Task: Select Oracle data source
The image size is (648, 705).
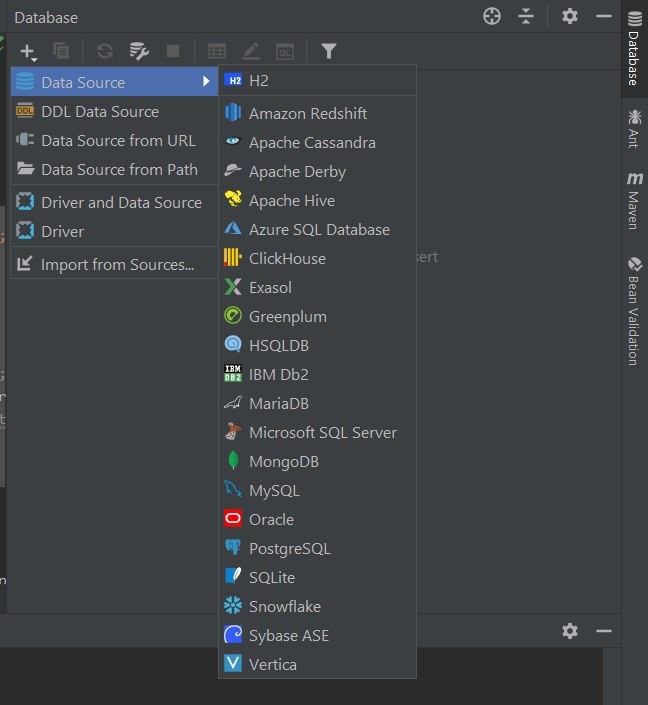Action: (317, 519)
